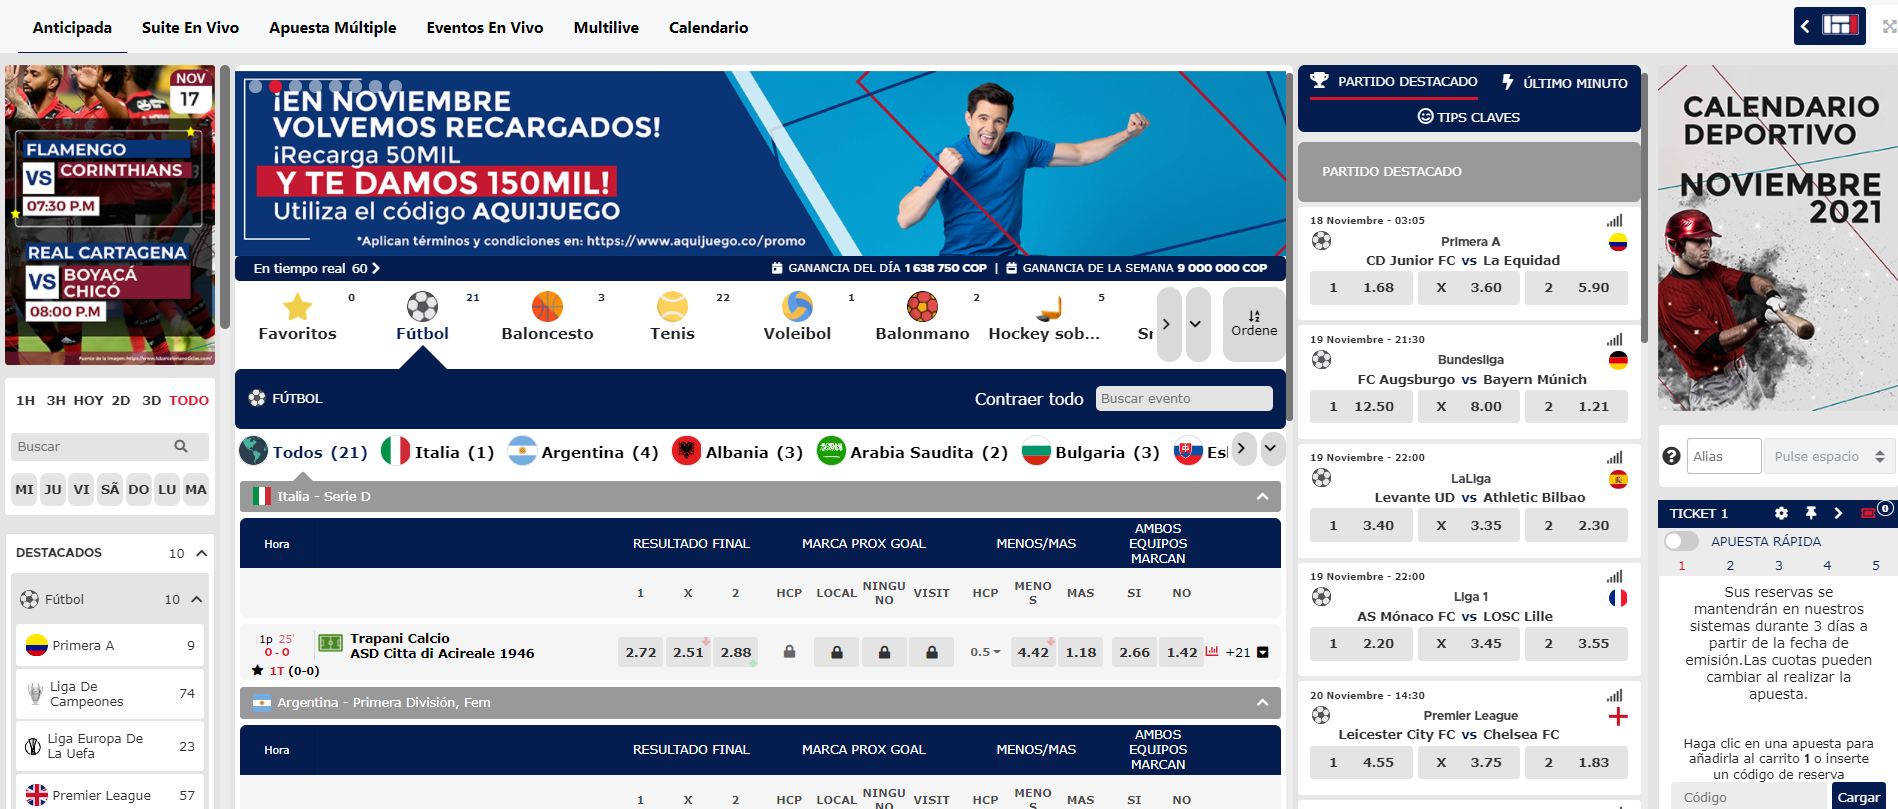
Task: Open the Calendario tab
Action: [708, 27]
